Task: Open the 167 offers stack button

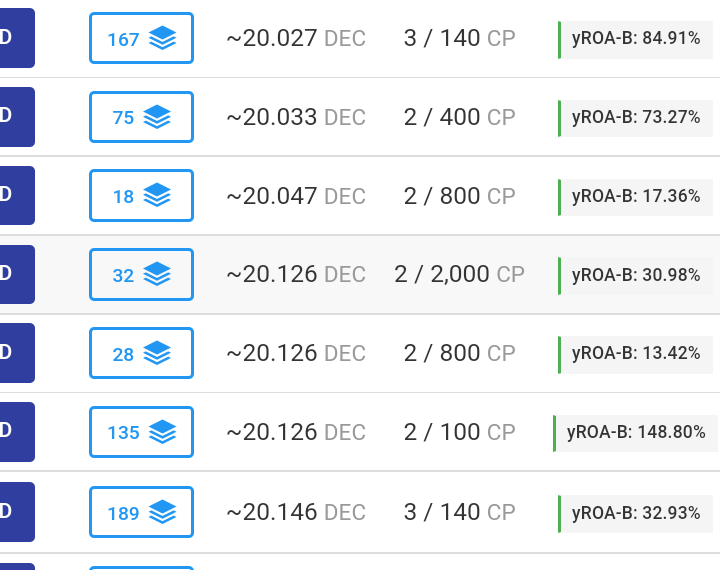Action: point(141,38)
